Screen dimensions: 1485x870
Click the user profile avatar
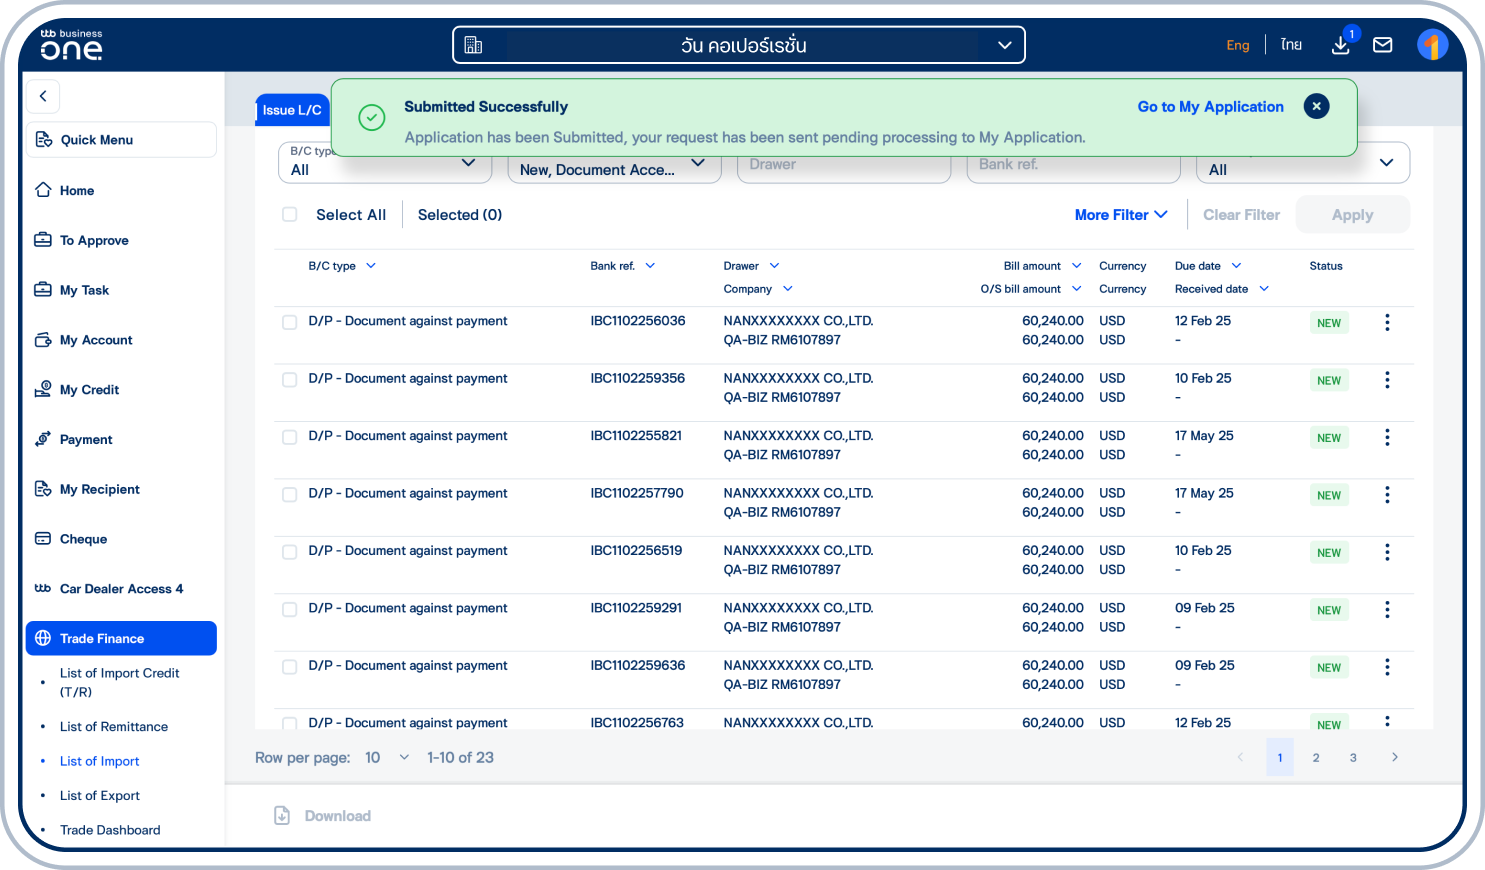(1432, 45)
